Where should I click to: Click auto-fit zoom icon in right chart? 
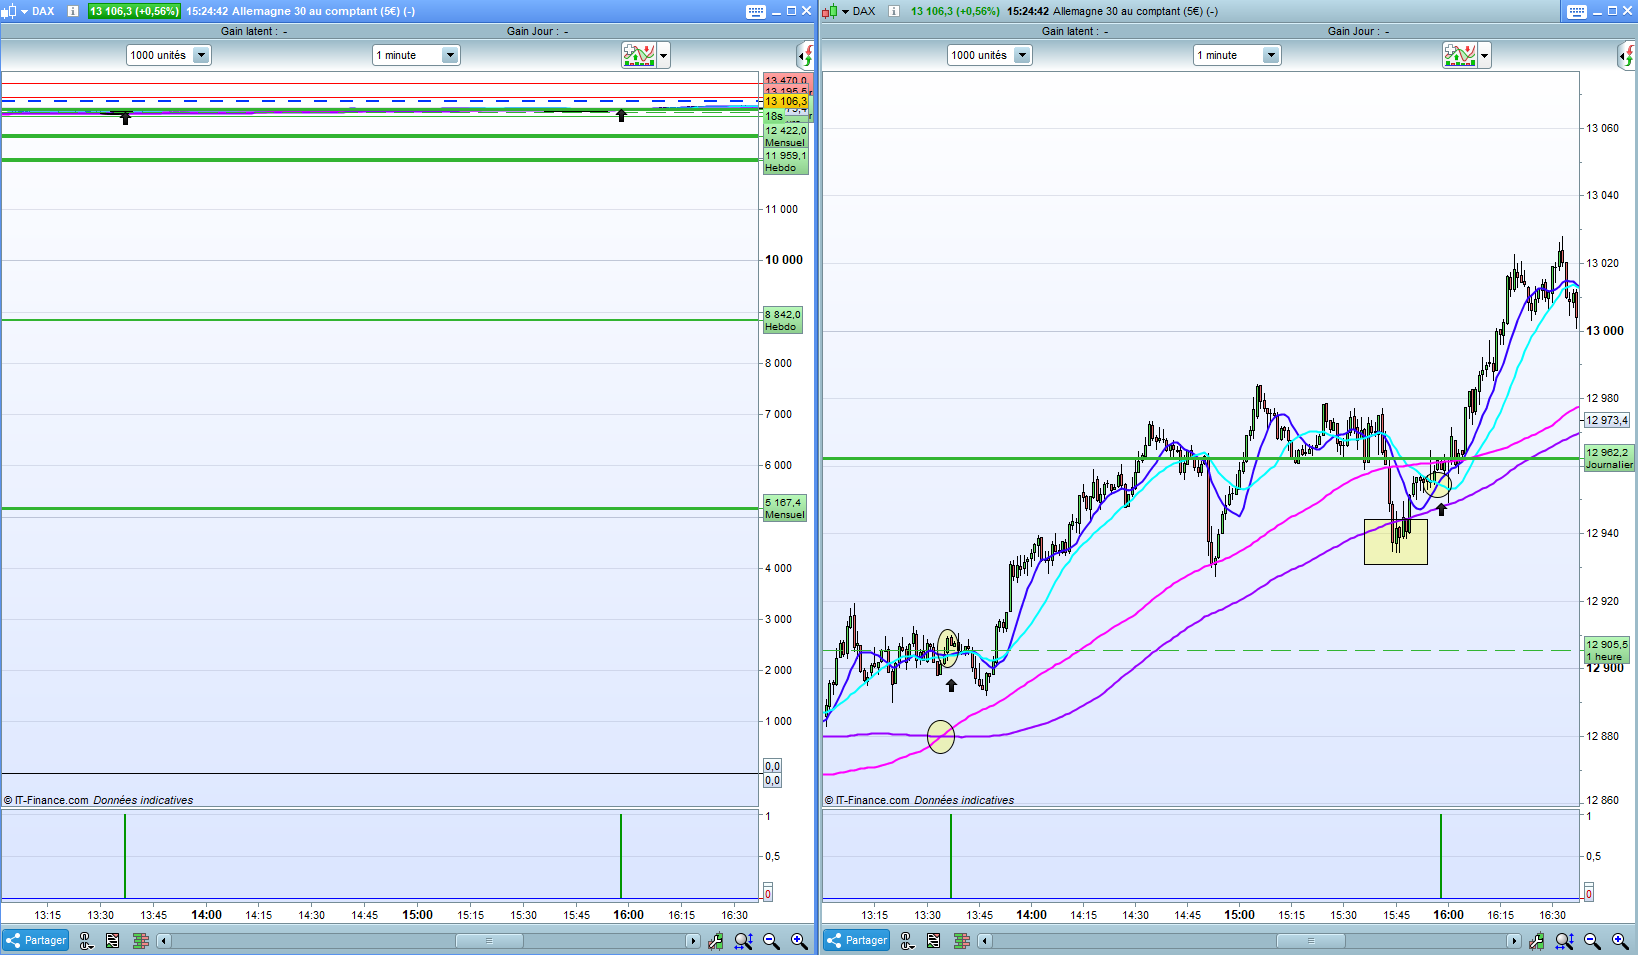pos(1564,941)
